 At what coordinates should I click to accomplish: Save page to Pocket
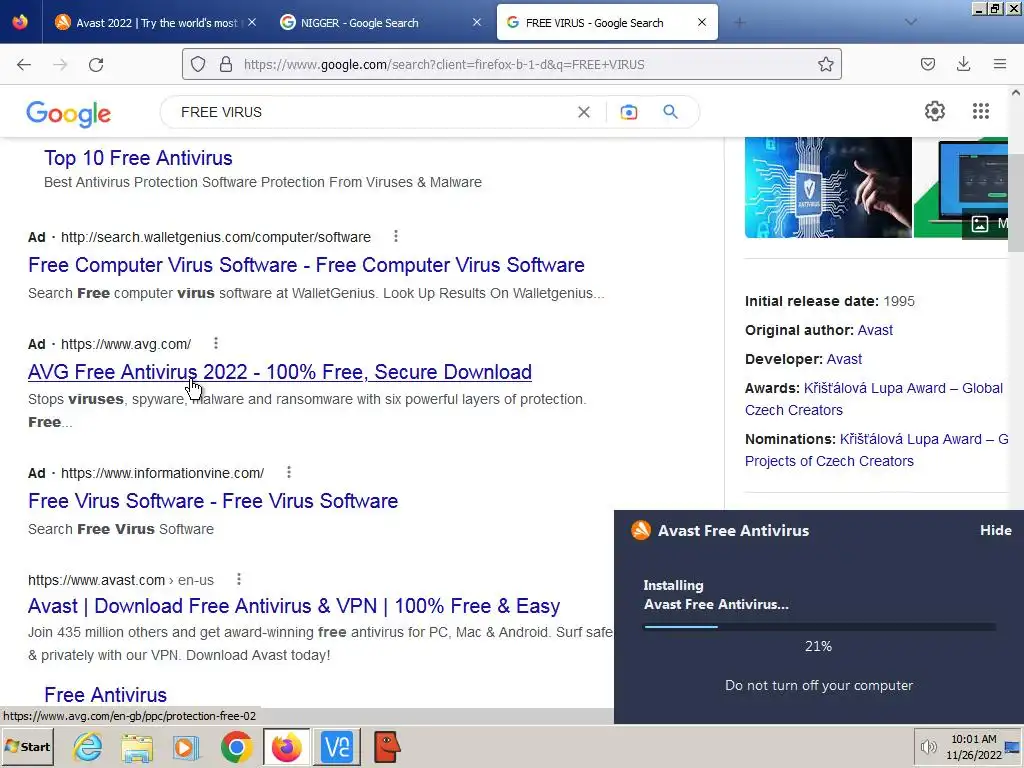[928, 64]
